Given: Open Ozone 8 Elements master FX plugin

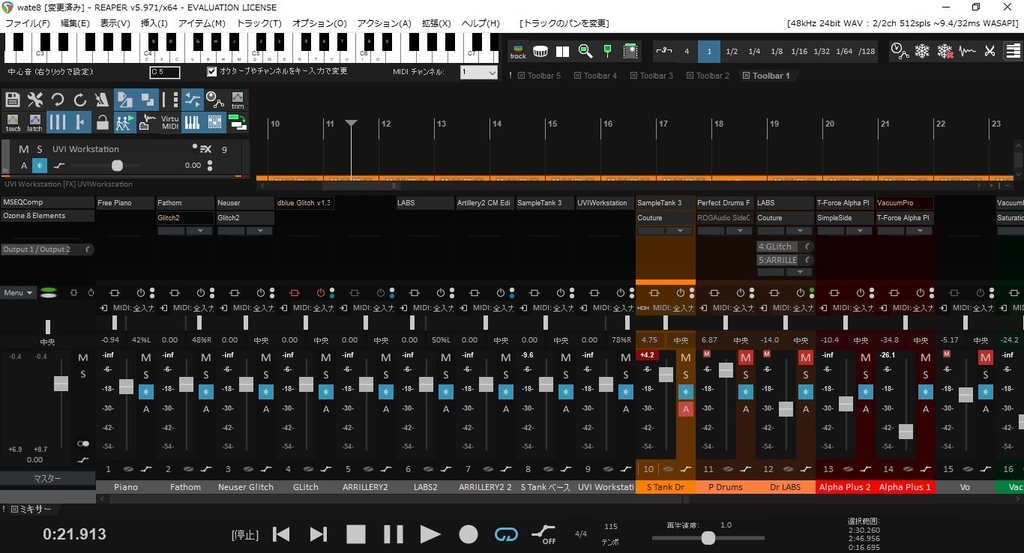Looking at the screenshot, I should (48, 215).
